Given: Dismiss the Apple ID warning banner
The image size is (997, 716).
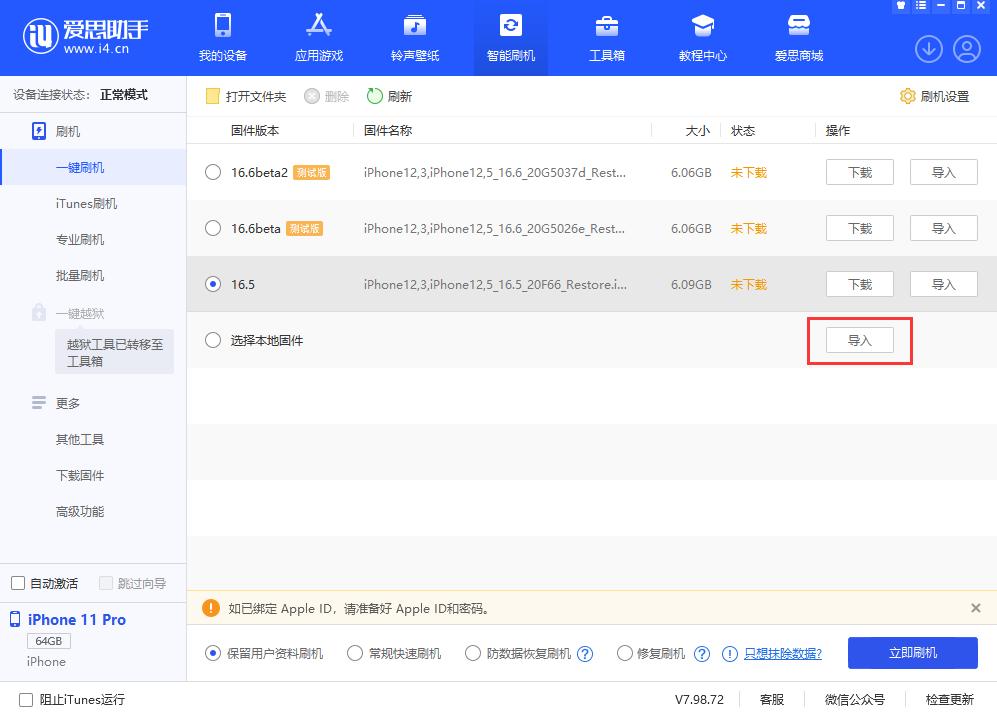Looking at the screenshot, I should (x=975, y=608).
